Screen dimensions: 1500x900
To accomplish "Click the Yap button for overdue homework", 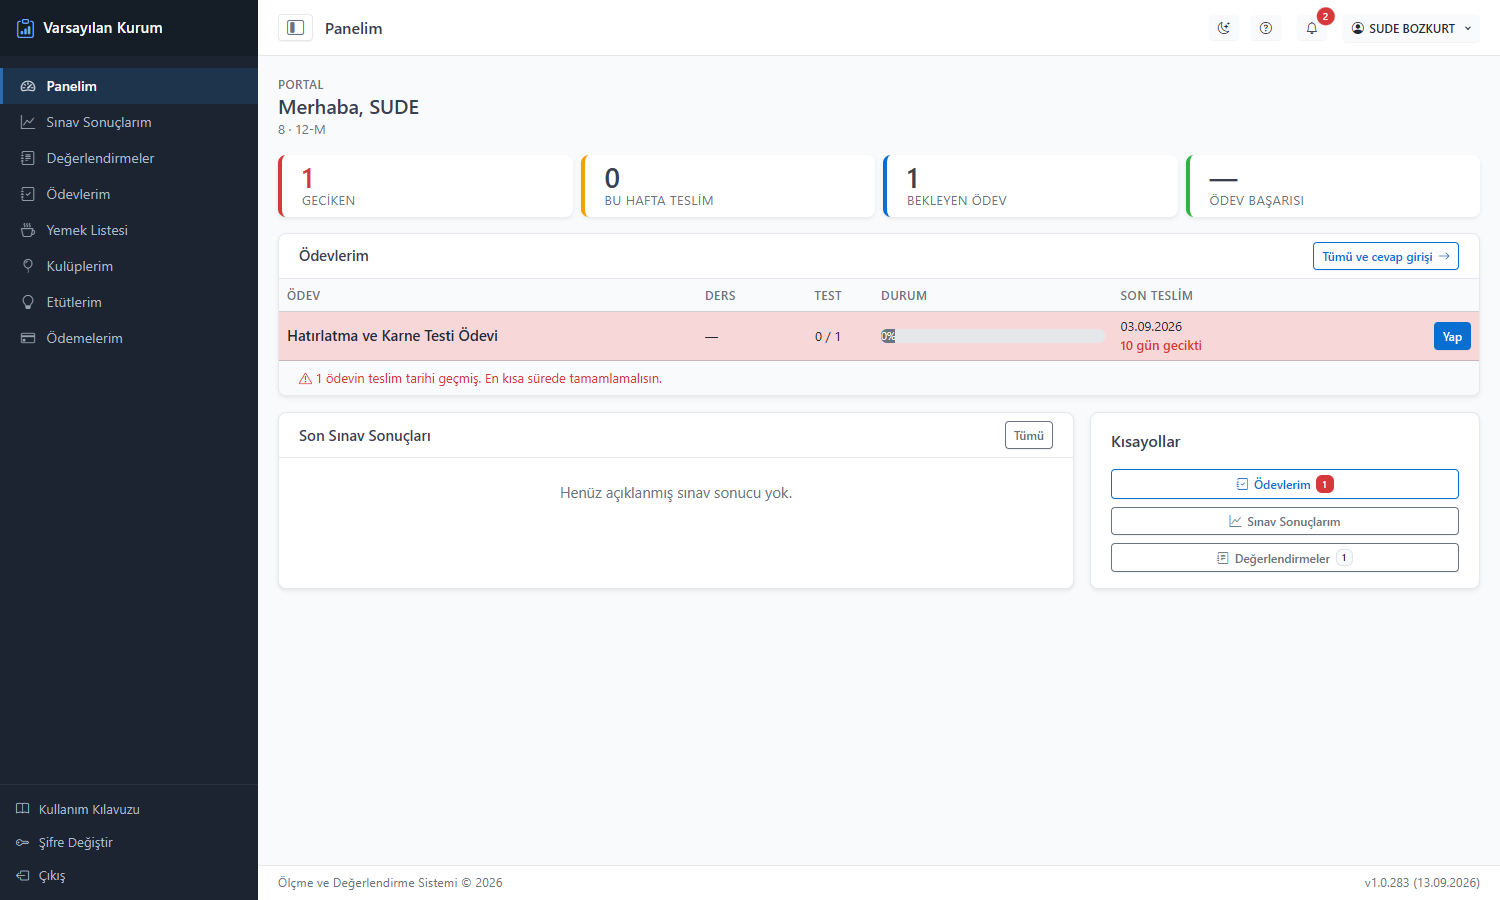I will tap(1452, 336).
